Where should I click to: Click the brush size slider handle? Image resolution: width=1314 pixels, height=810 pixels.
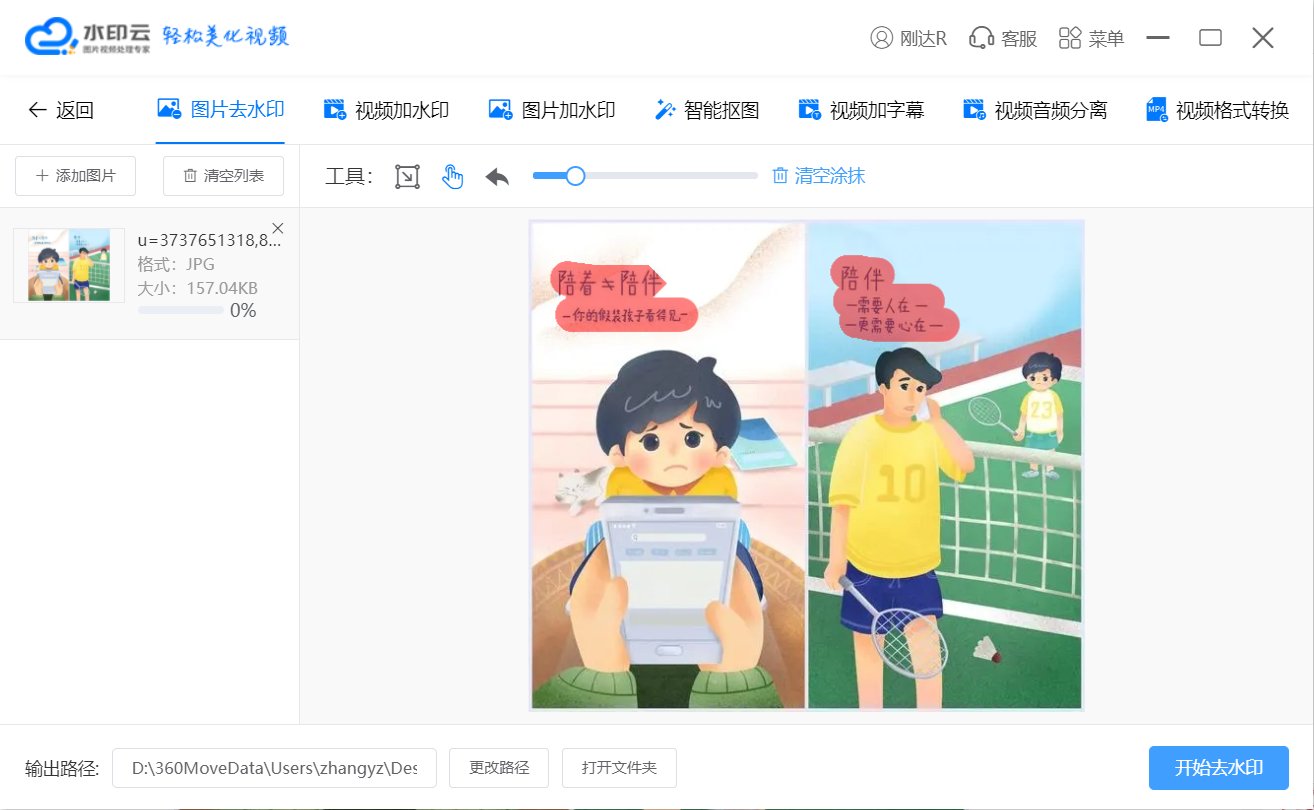click(x=575, y=176)
